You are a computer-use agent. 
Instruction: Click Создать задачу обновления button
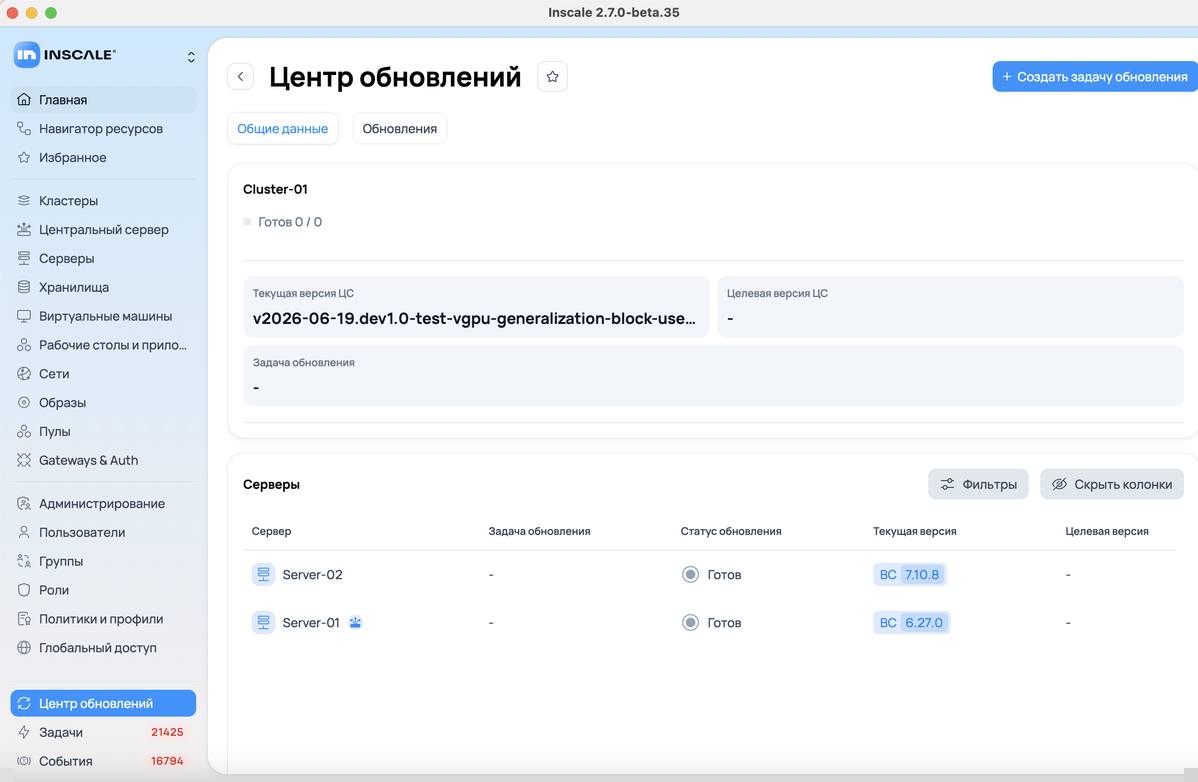(x=1095, y=76)
